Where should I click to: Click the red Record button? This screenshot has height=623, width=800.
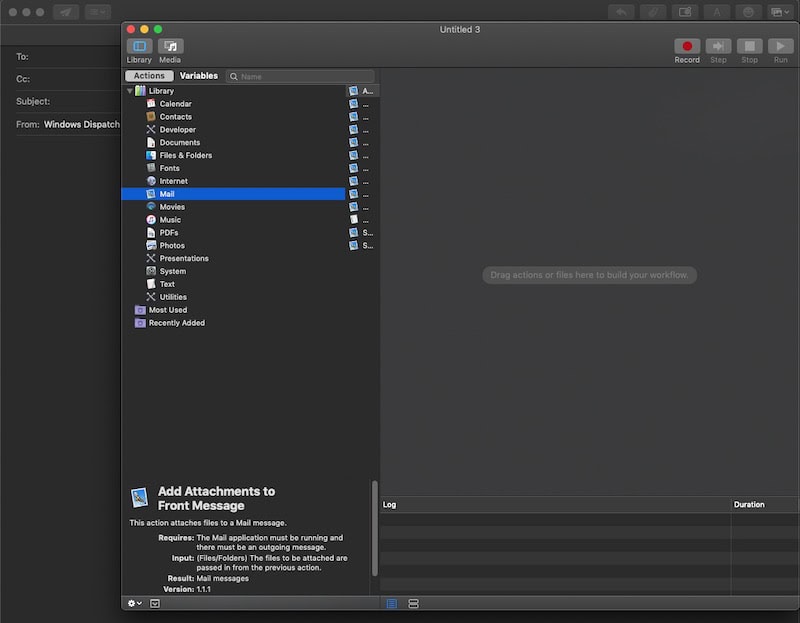coord(687,46)
